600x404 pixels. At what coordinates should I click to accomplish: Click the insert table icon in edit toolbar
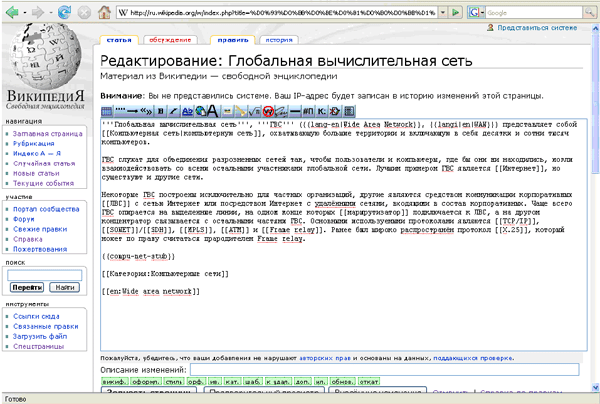point(107,111)
